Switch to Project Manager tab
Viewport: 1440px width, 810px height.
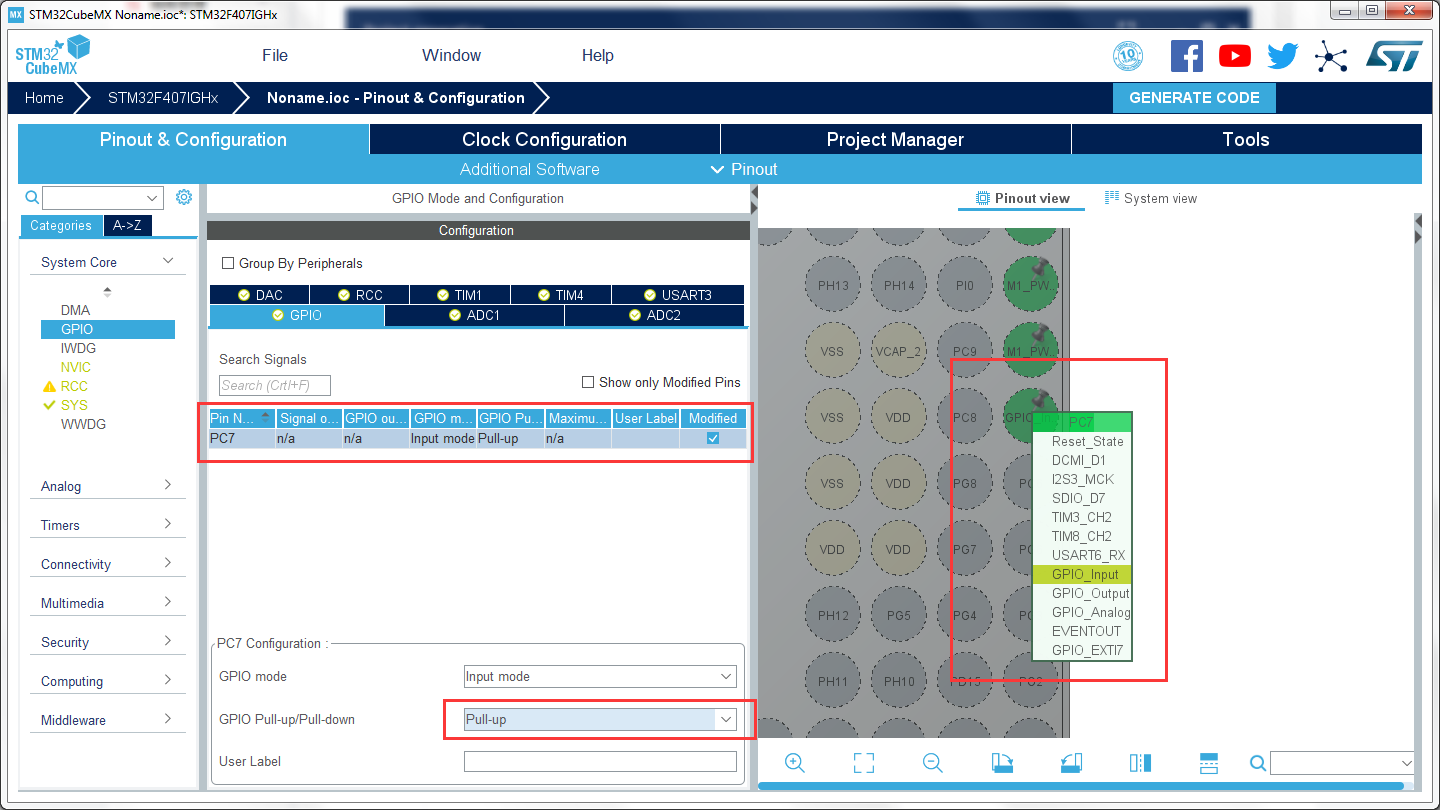(895, 139)
